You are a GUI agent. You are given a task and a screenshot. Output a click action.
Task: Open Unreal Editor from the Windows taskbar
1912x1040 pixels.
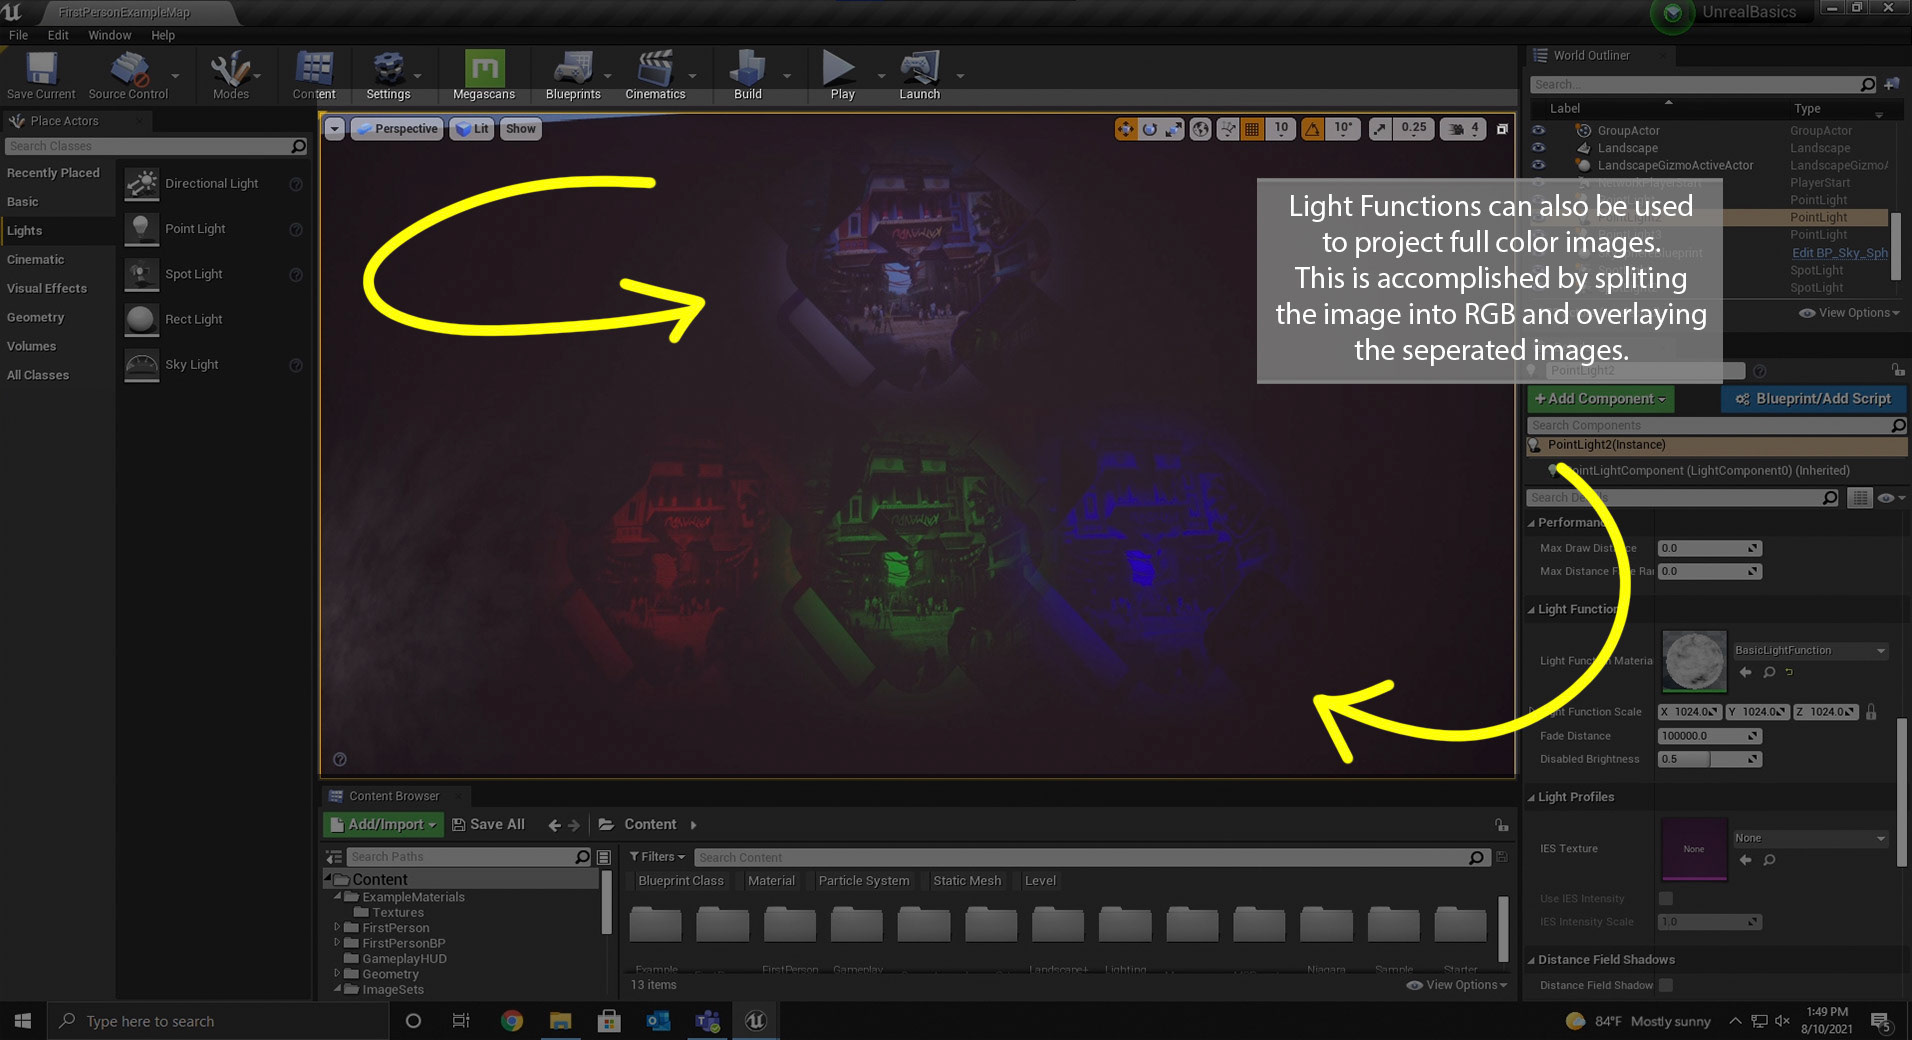[x=756, y=1021]
